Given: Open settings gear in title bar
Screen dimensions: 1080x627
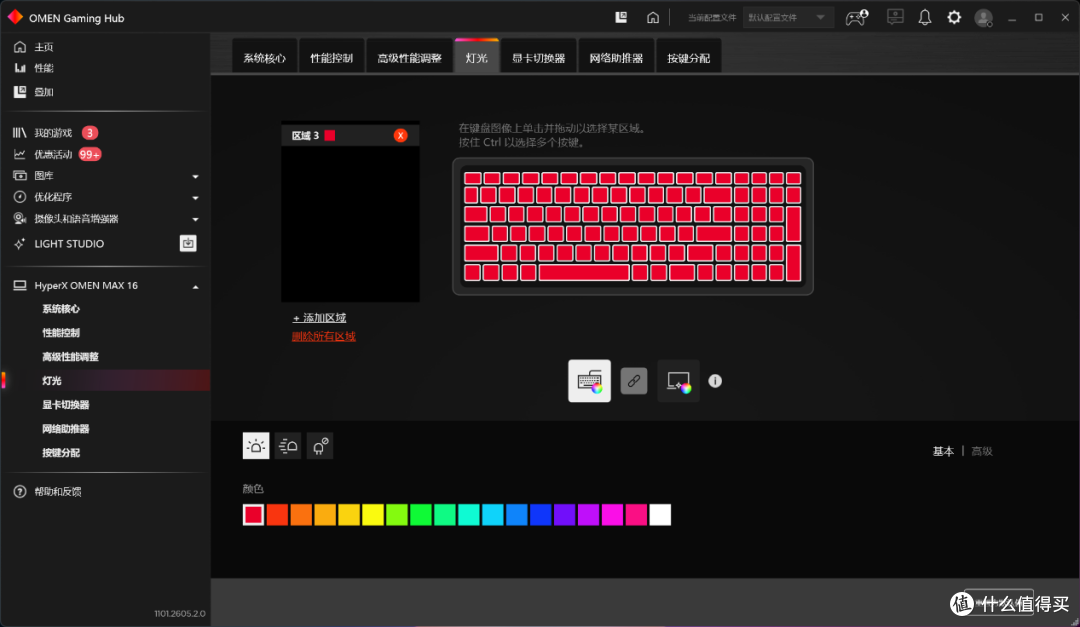Looking at the screenshot, I should tap(954, 18).
